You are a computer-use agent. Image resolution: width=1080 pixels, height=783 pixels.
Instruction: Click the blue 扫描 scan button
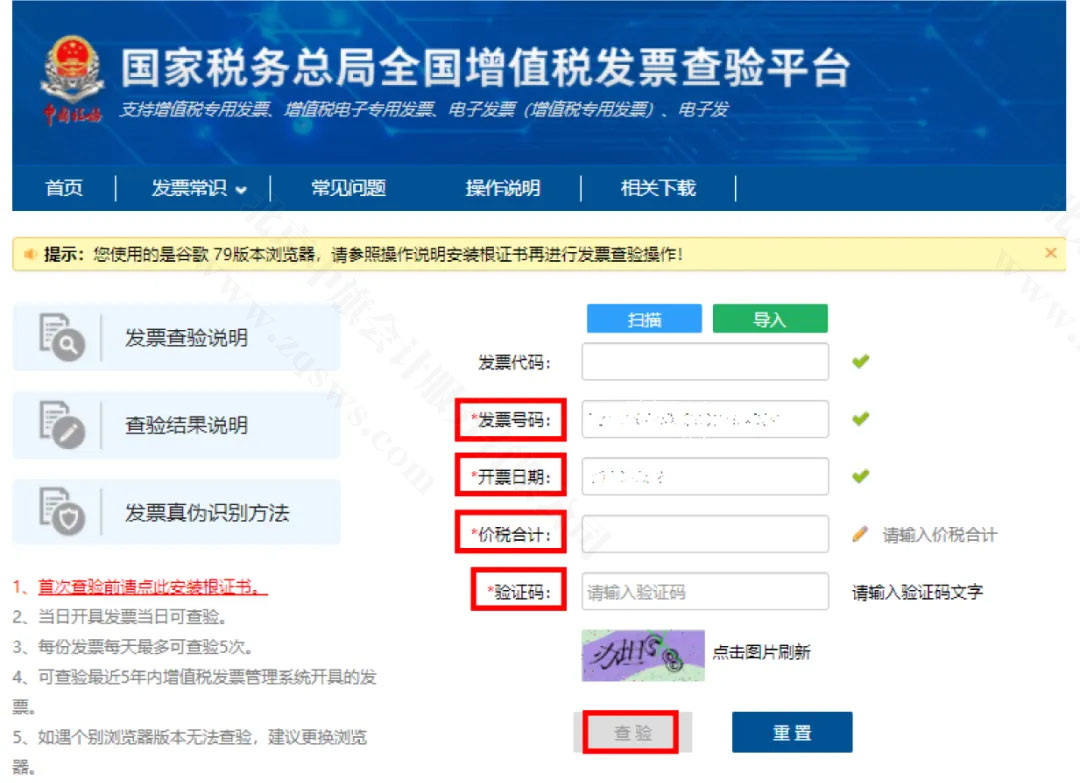(x=644, y=317)
